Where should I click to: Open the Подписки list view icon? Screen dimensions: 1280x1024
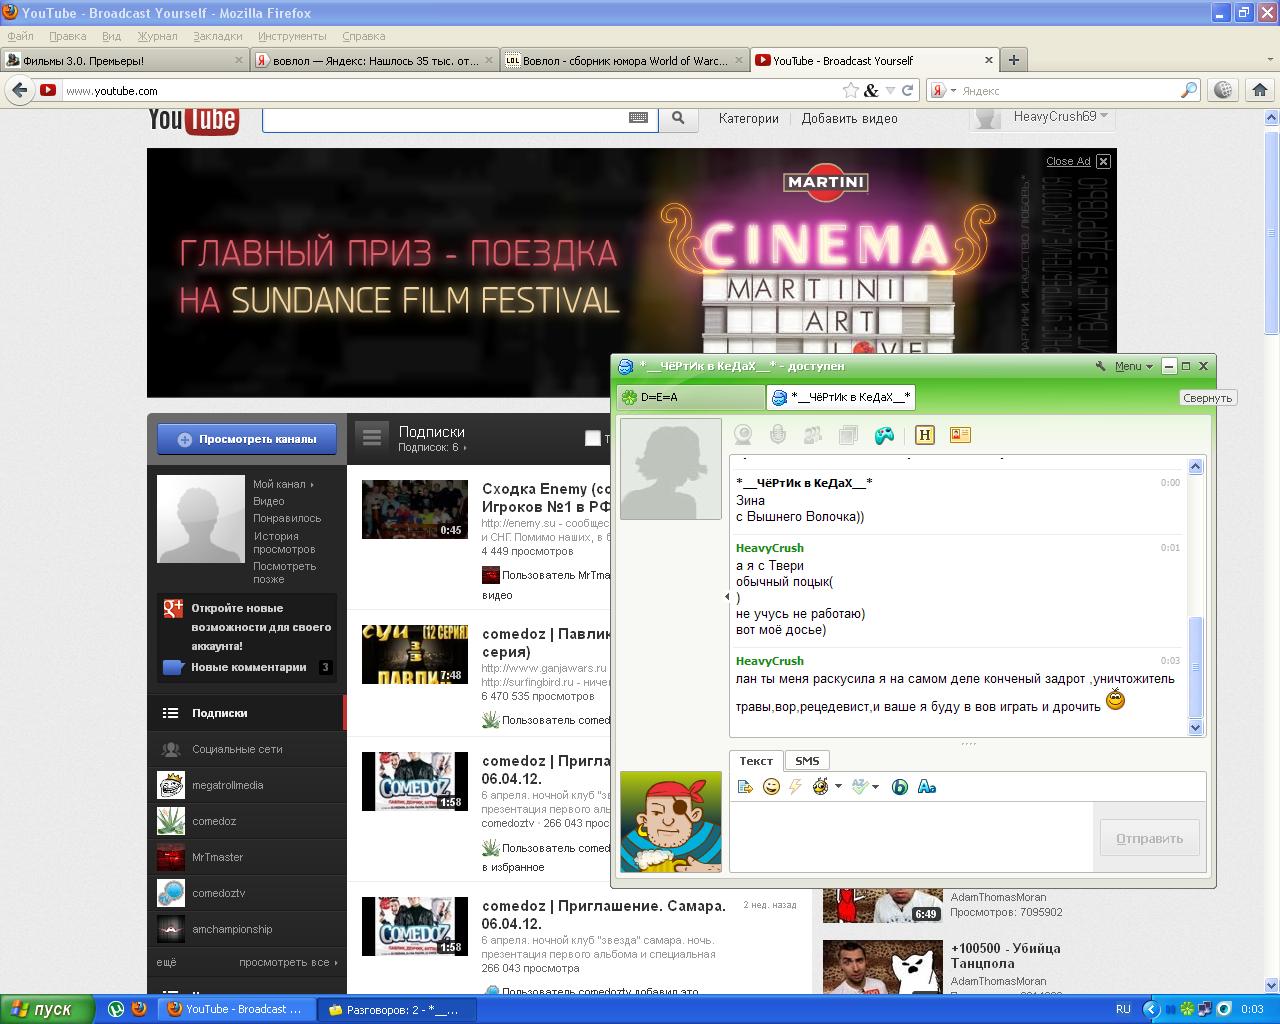372,437
